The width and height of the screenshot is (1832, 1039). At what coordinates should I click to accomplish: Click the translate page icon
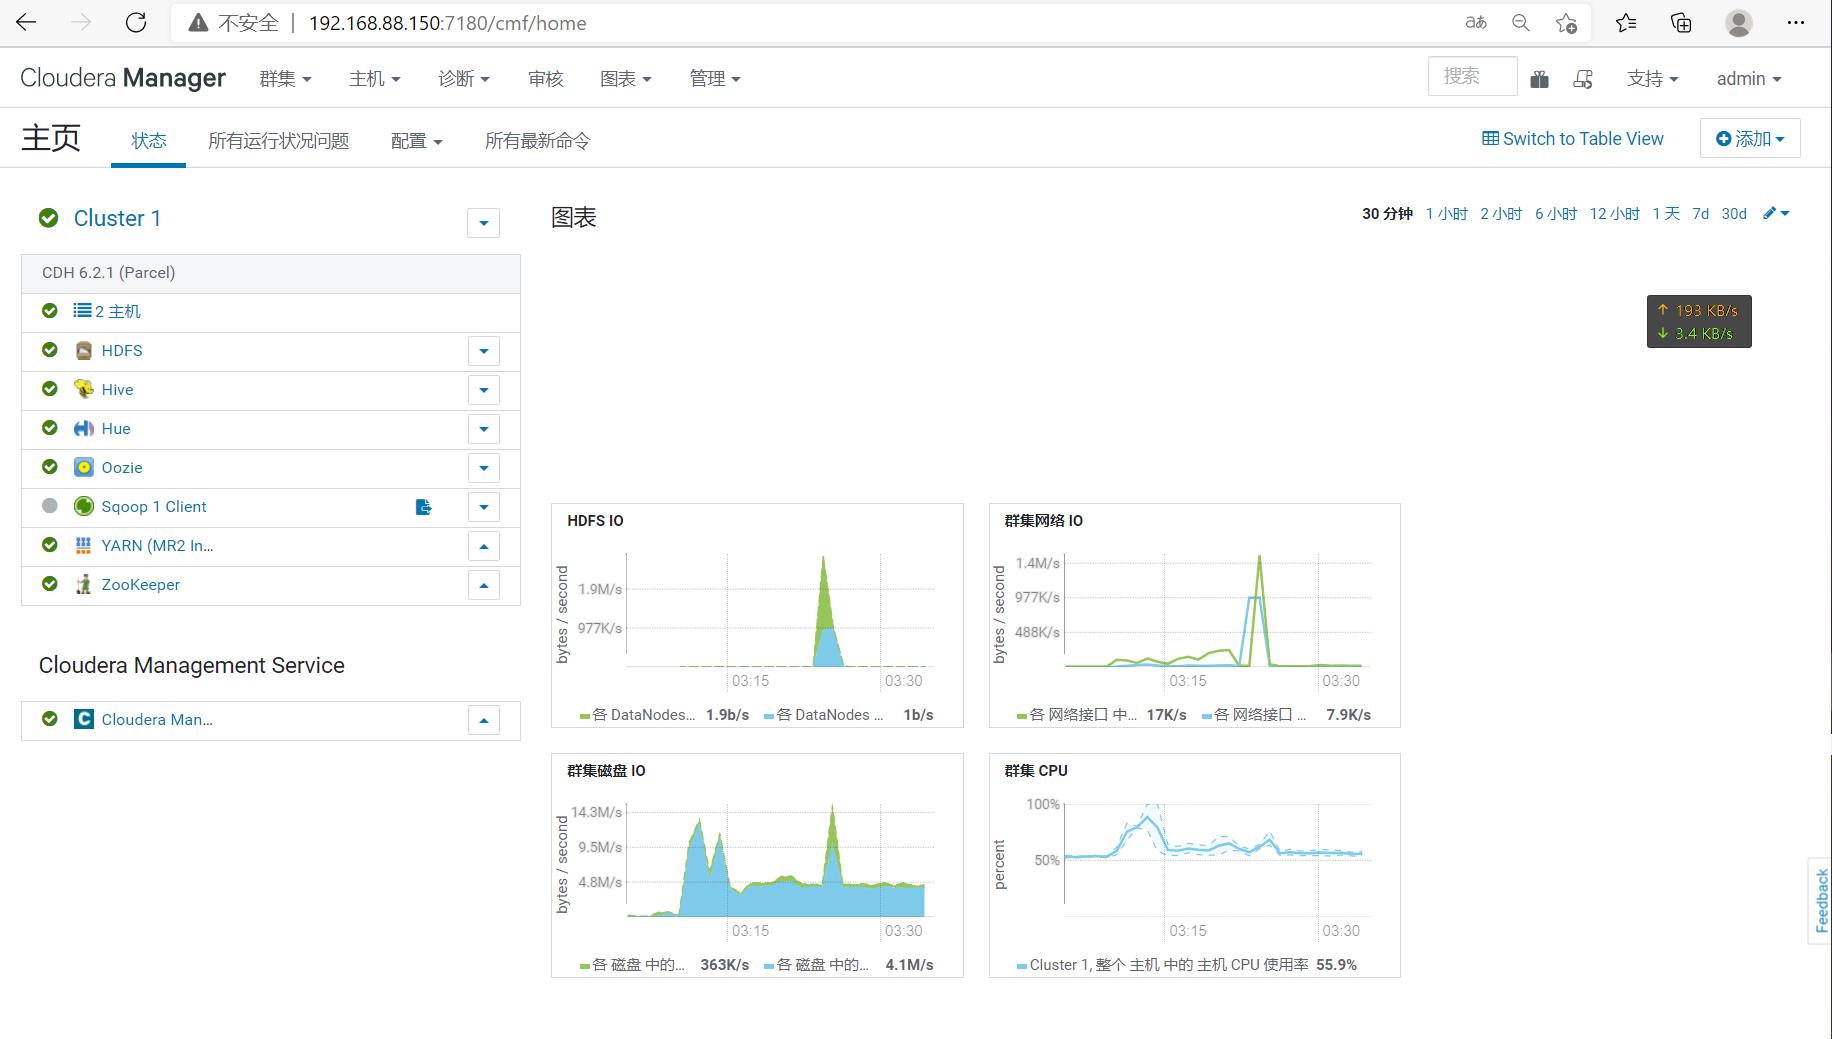point(1476,22)
